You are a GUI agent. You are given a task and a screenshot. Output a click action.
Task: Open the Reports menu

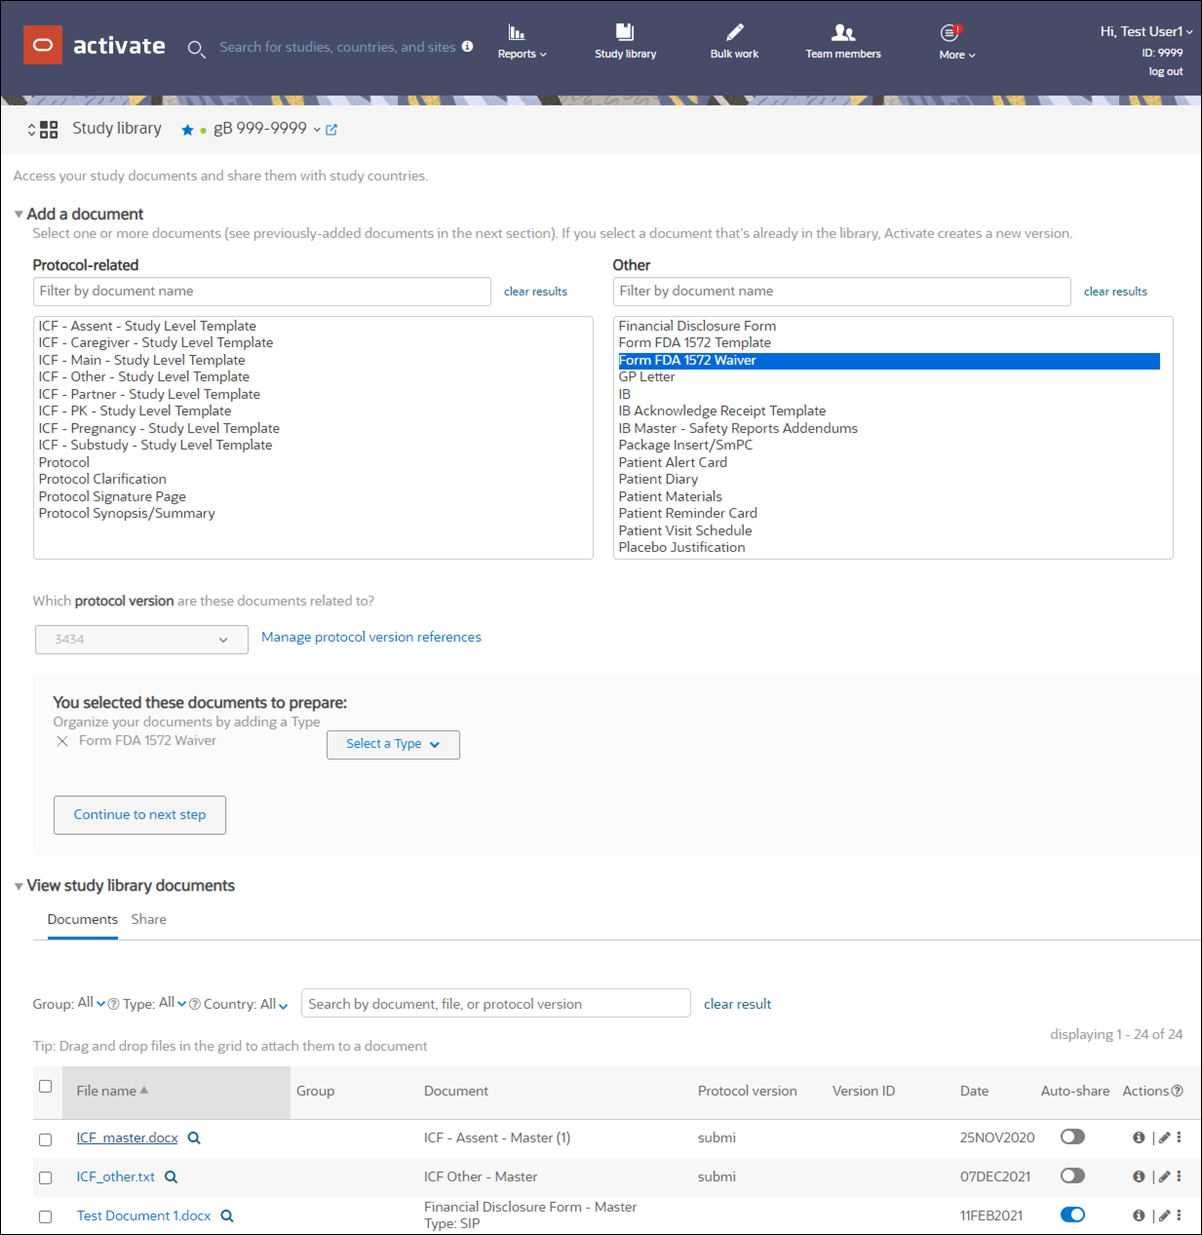[522, 42]
